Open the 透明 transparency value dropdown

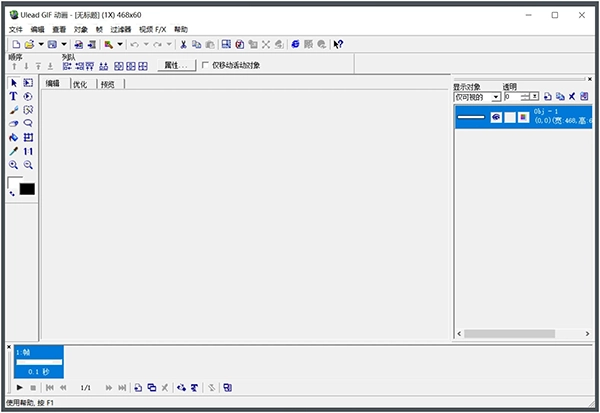coord(536,97)
